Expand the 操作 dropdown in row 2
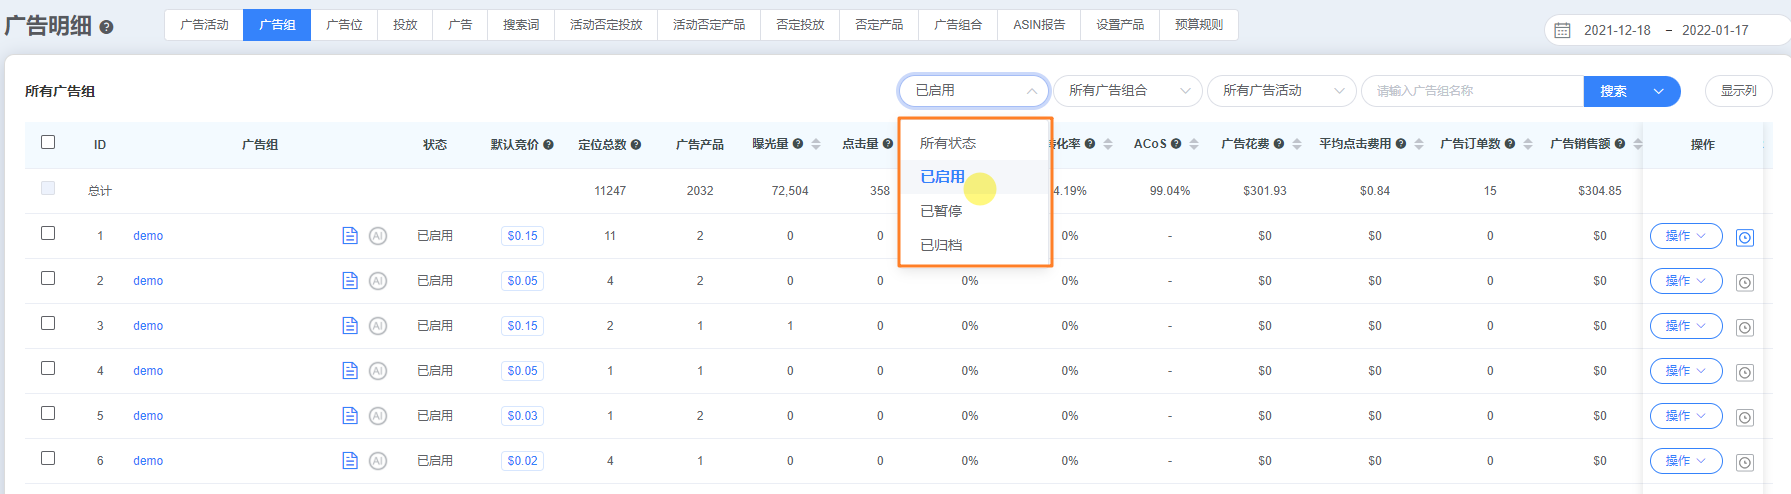 pos(1685,281)
